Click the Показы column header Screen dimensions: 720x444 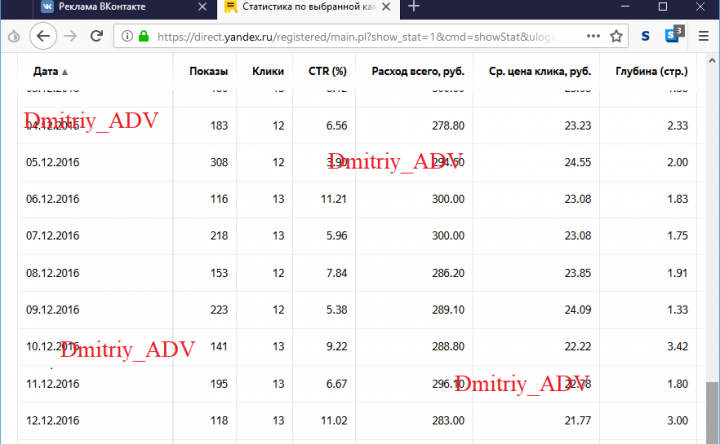[x=208, y=72]
